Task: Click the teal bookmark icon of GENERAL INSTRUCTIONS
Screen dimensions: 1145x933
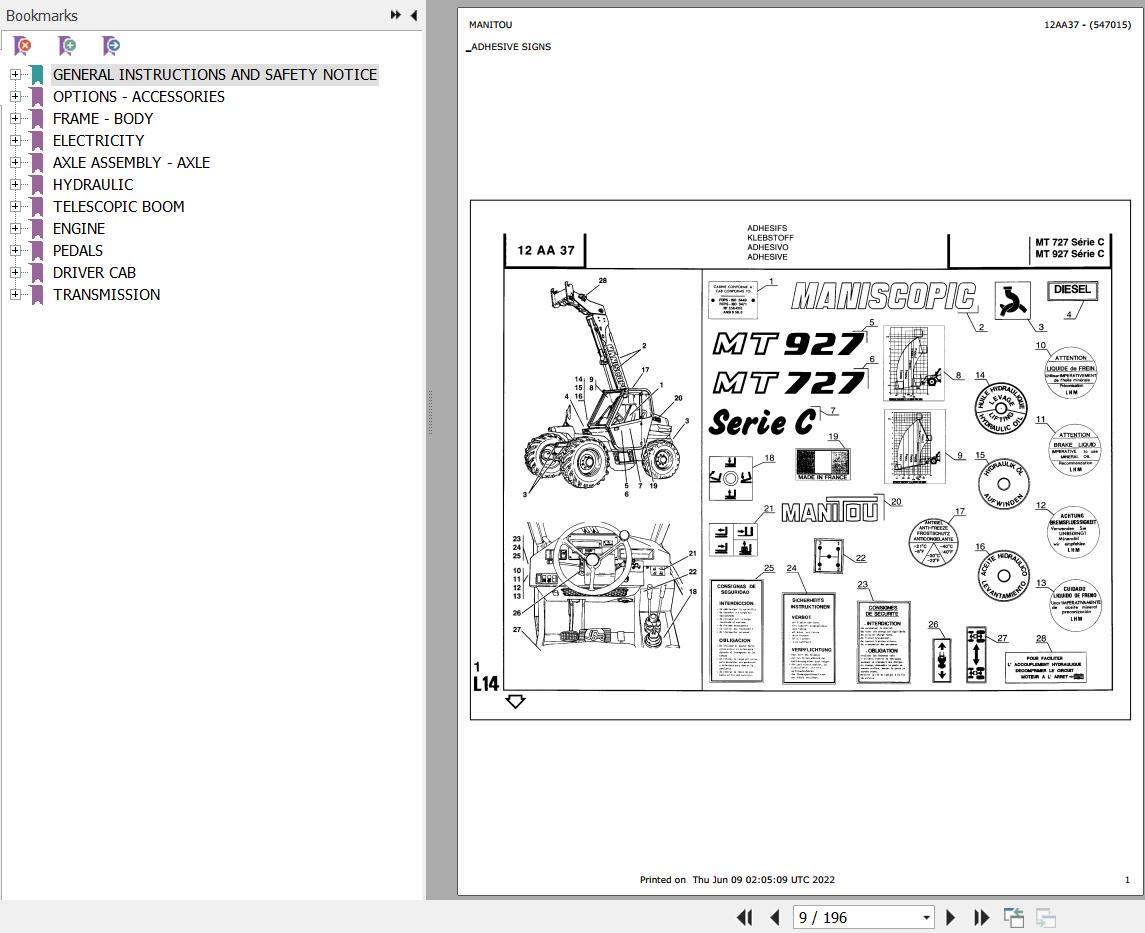Action: (37, 75)
